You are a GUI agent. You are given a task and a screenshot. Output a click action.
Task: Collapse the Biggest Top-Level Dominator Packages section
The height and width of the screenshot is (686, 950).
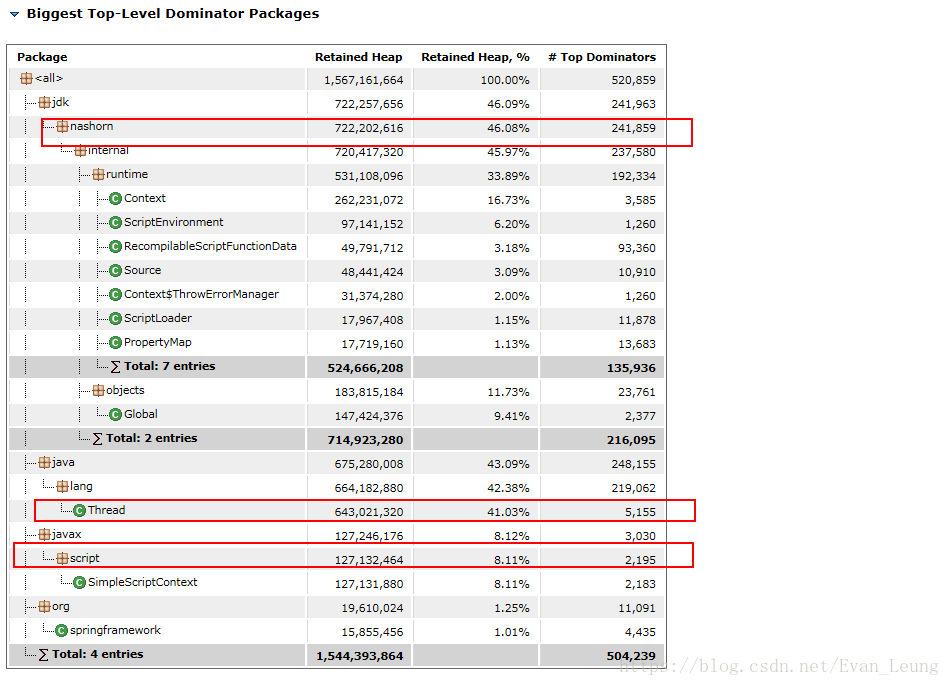[x=15, y=14]
